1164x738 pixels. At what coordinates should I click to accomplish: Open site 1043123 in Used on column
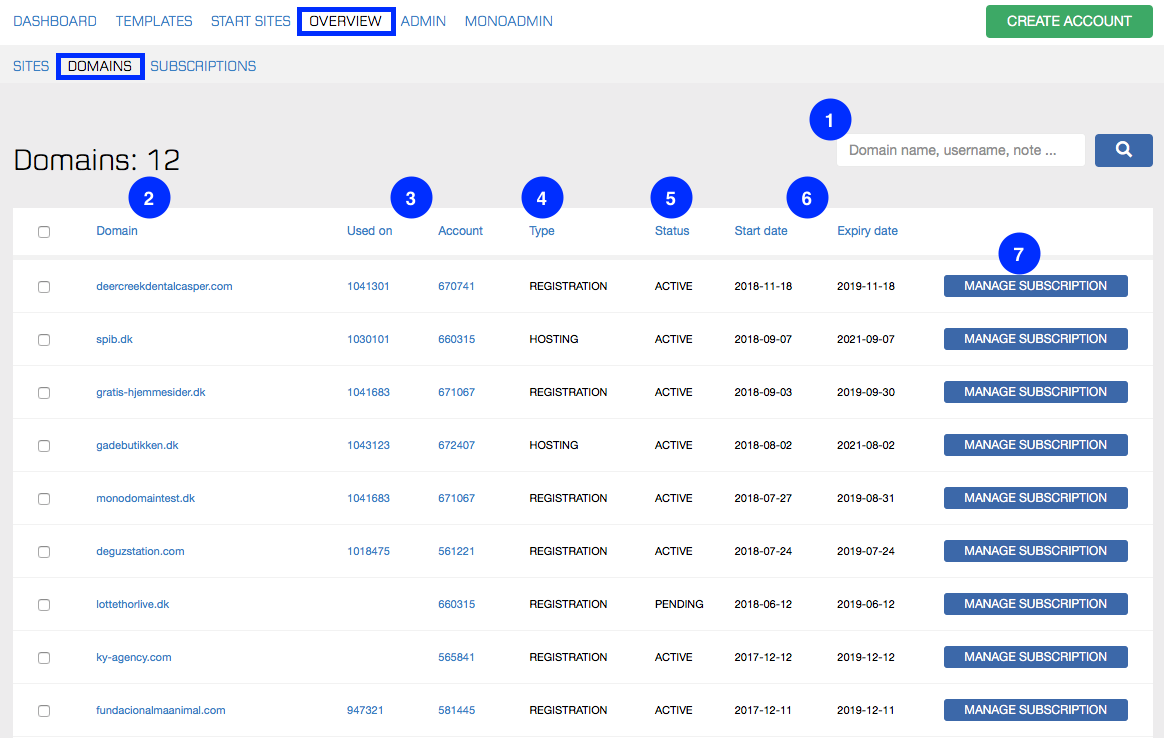pos(368,445)
